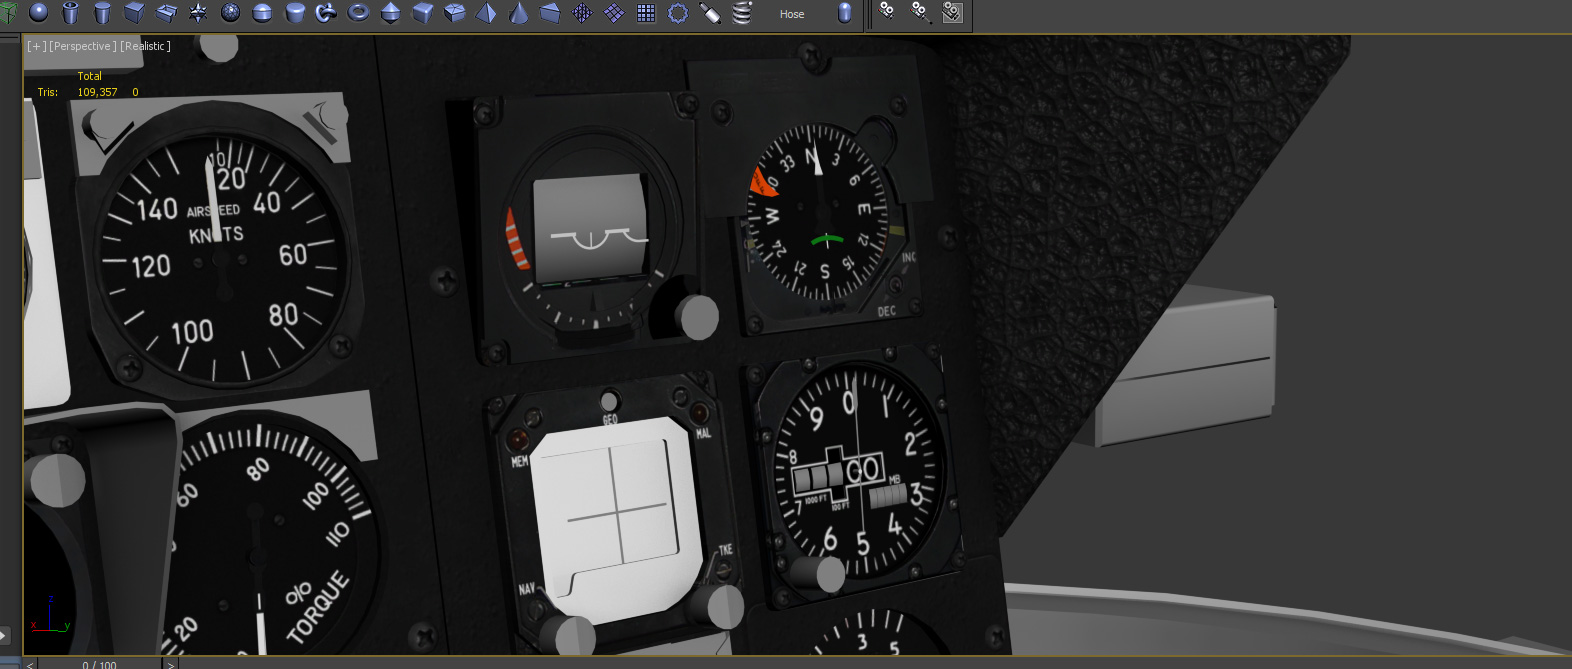
Task: Select the ChamferBox rounded cube tool
Action: tap(422, 13)
